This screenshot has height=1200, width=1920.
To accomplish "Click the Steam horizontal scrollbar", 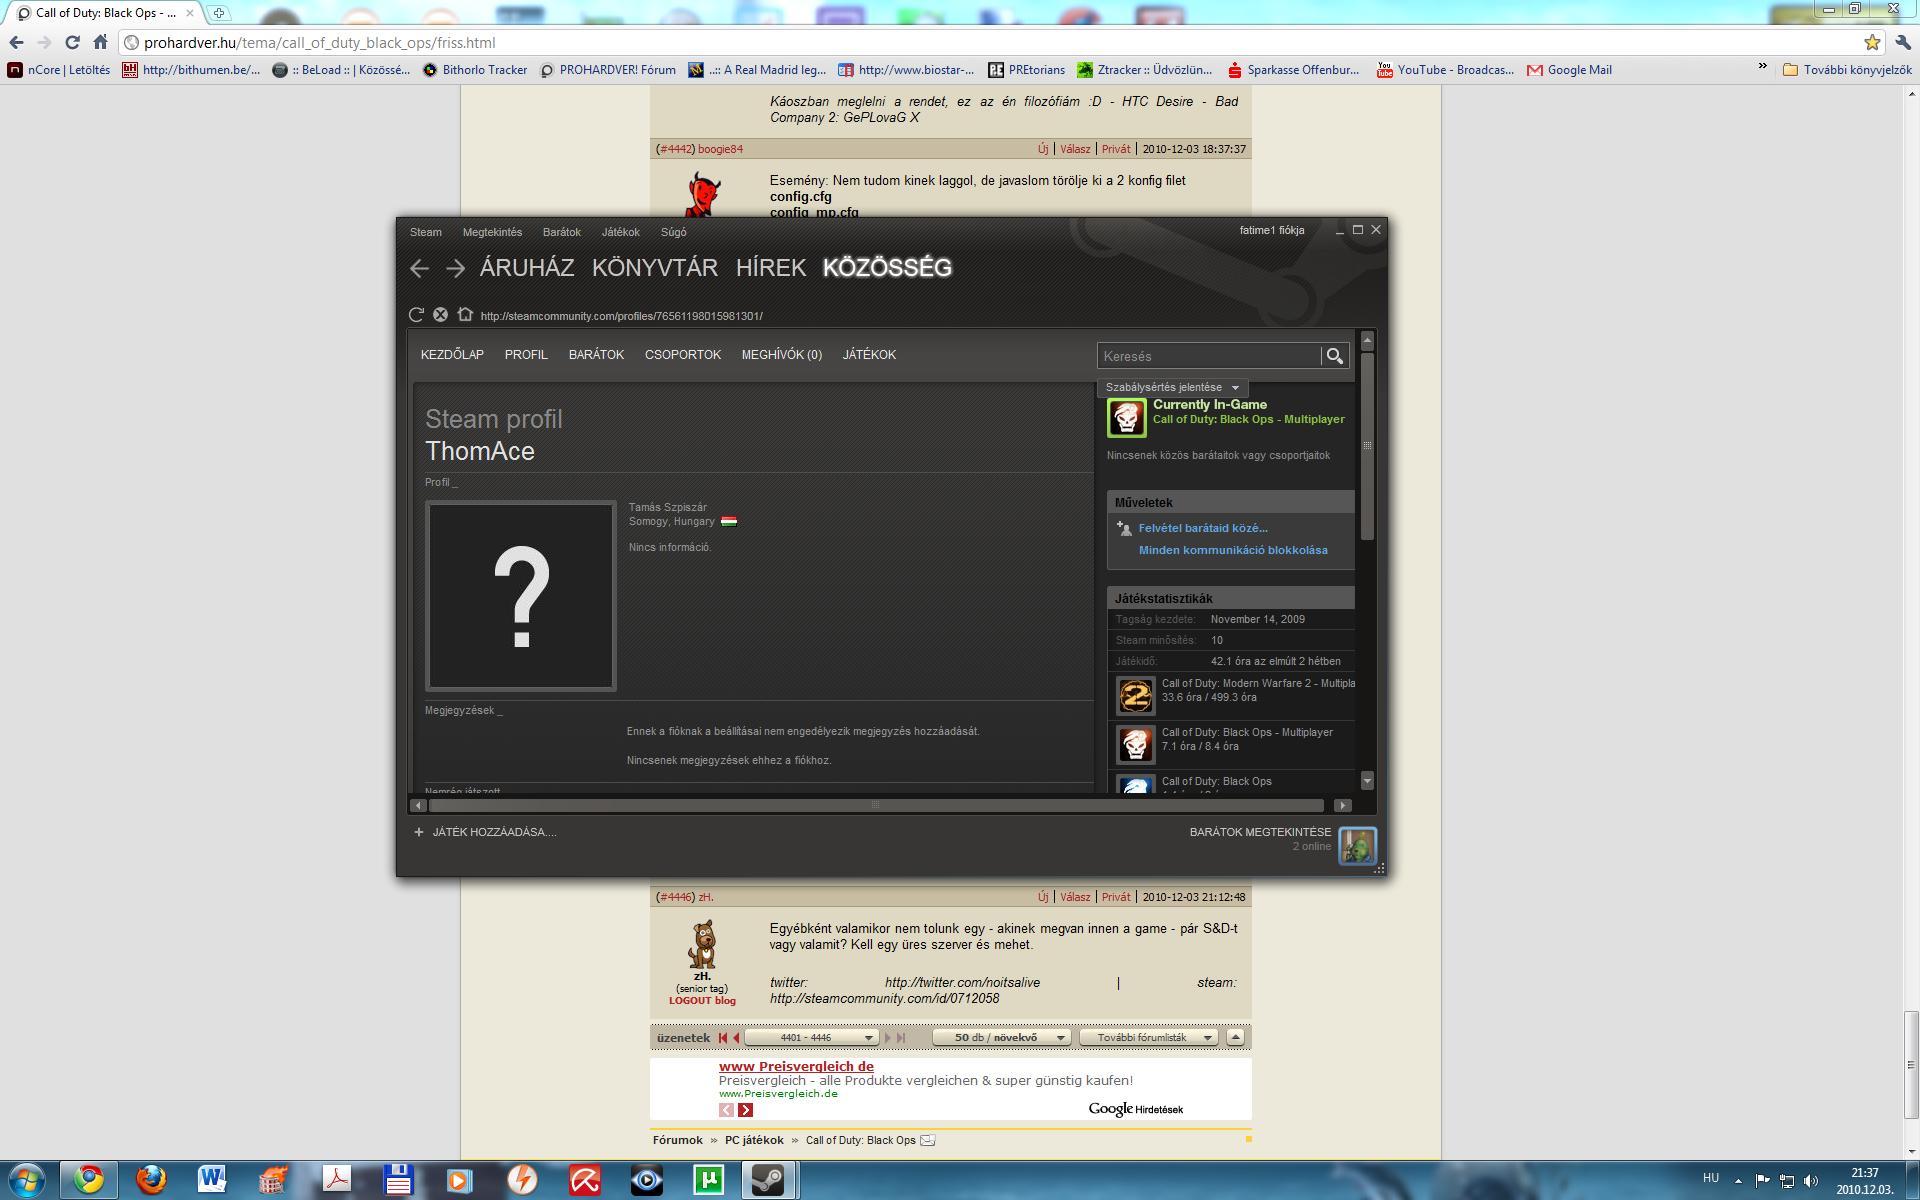I will 875,805.
